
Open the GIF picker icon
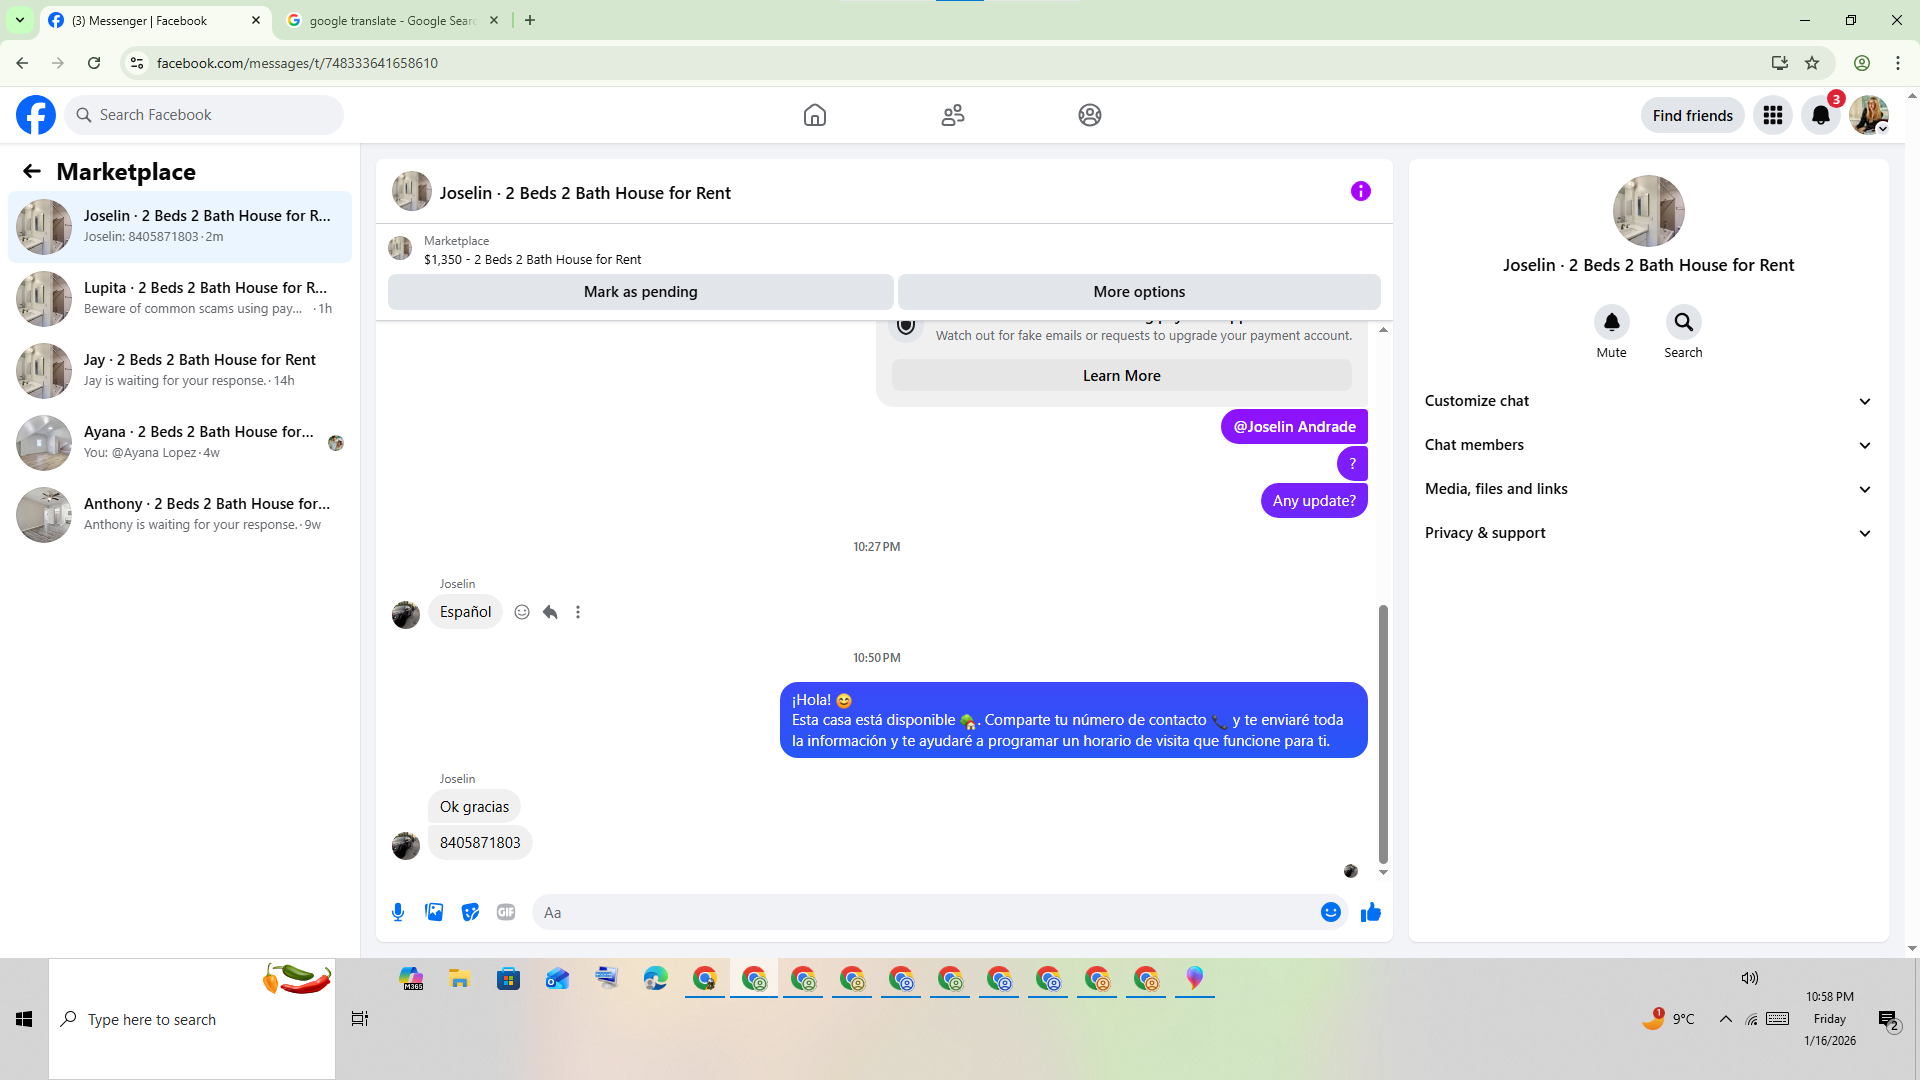tap(506, 912)
